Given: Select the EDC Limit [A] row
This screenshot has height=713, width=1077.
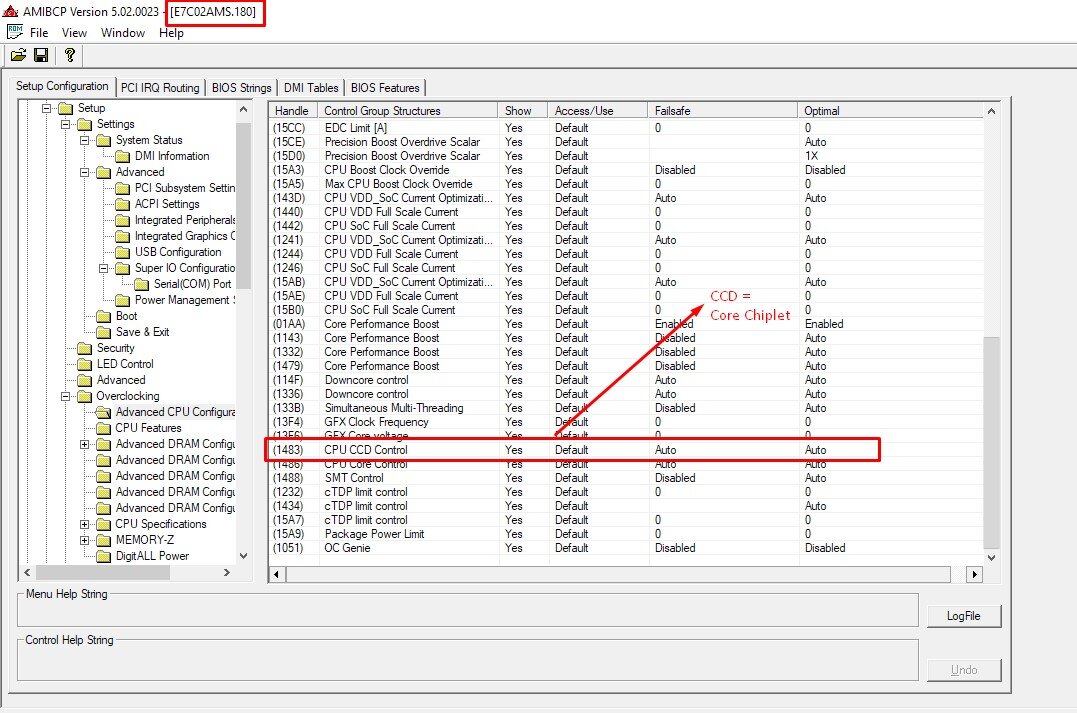Looking at the screenshot, I should (626, 128).
